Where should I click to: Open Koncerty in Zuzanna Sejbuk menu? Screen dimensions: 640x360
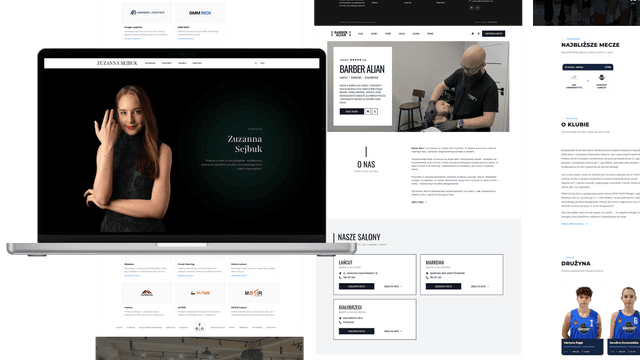tap(167, 63)
